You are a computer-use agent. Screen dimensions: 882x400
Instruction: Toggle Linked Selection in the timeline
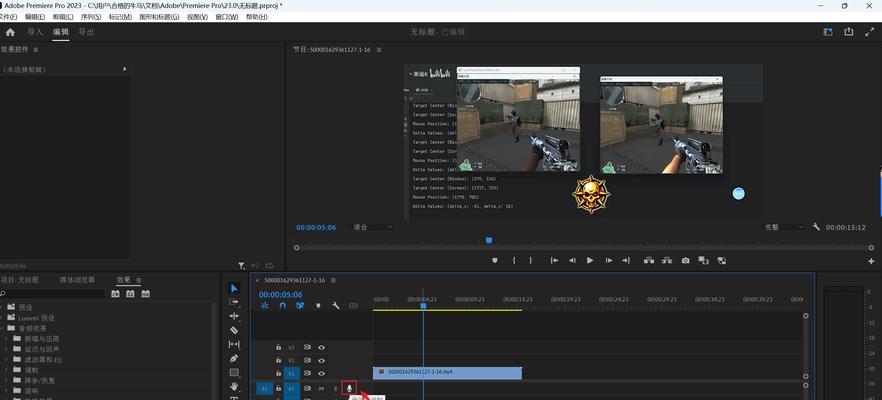300,305
